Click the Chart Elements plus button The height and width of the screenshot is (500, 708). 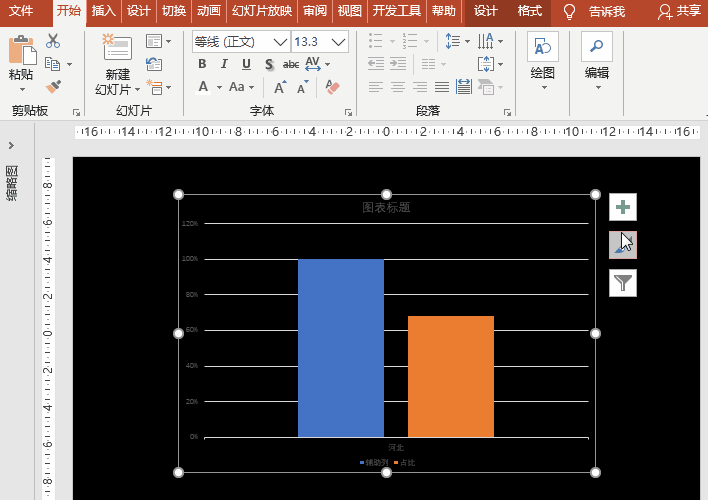coord(623,207)
